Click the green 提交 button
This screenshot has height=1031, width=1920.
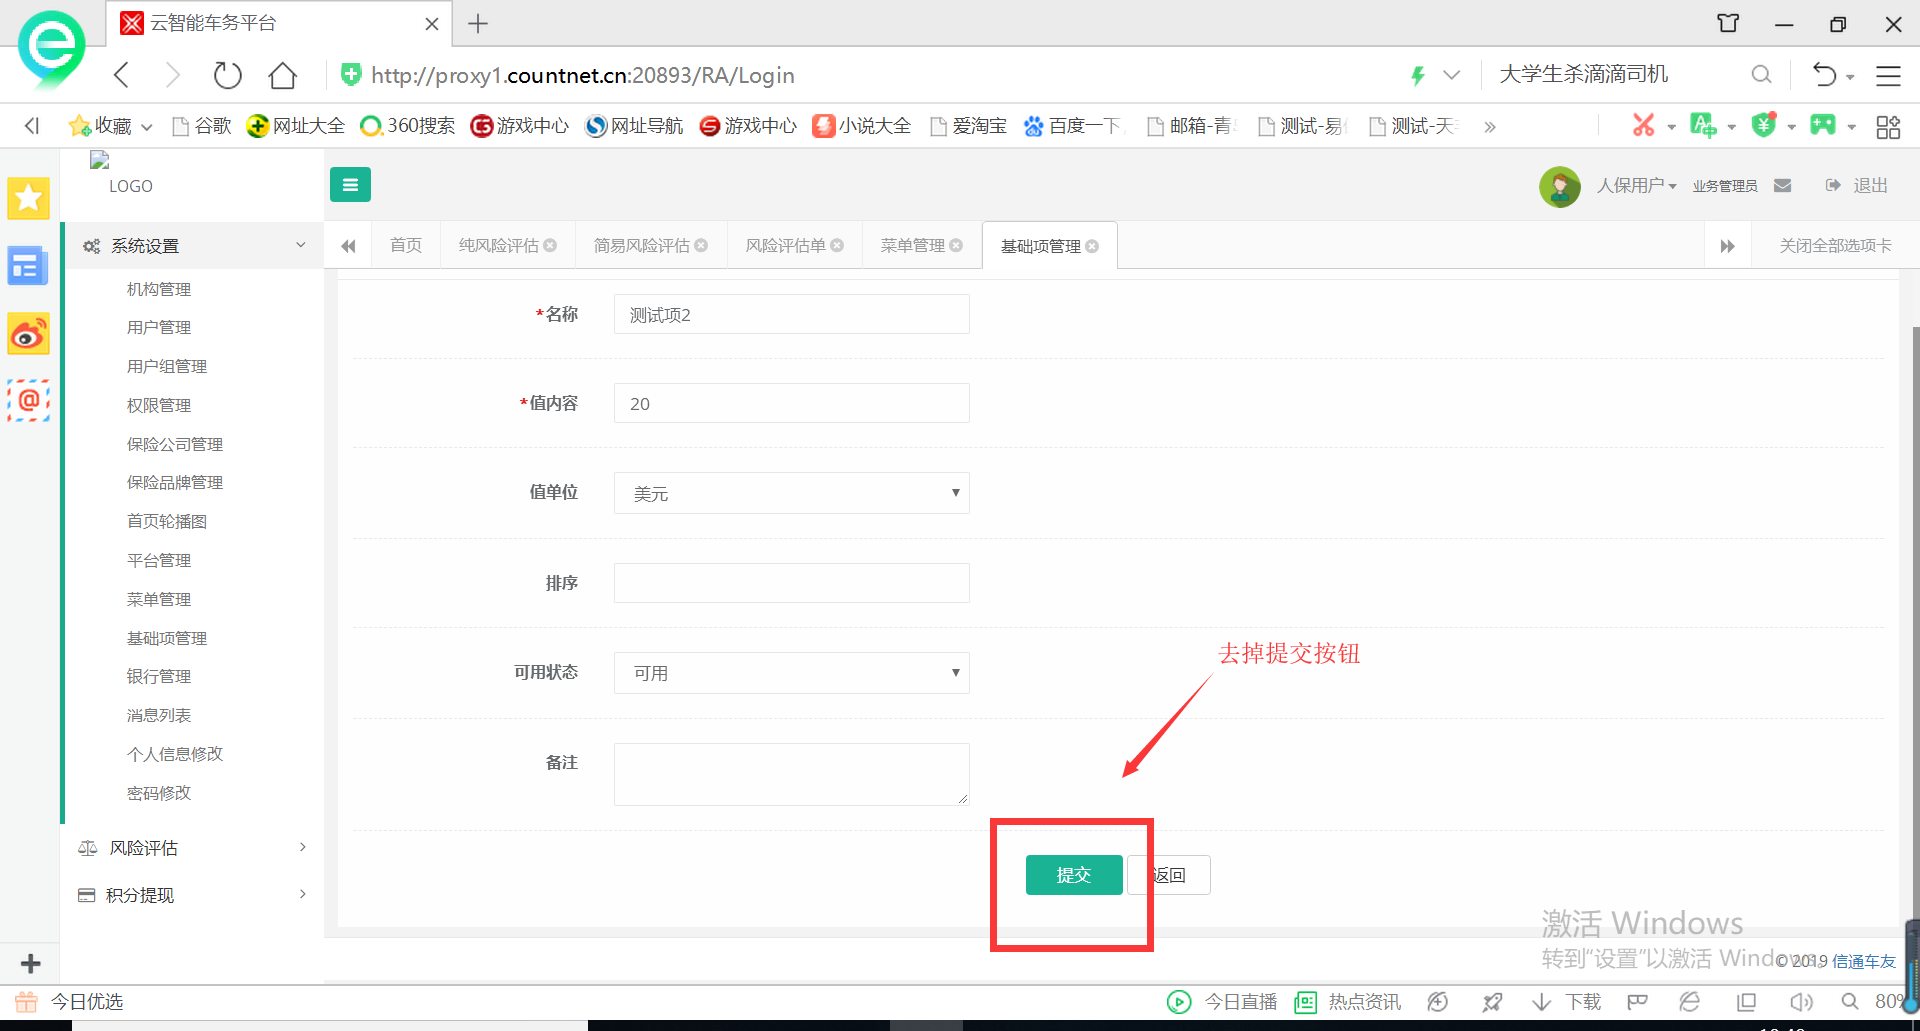(1073, 875)
